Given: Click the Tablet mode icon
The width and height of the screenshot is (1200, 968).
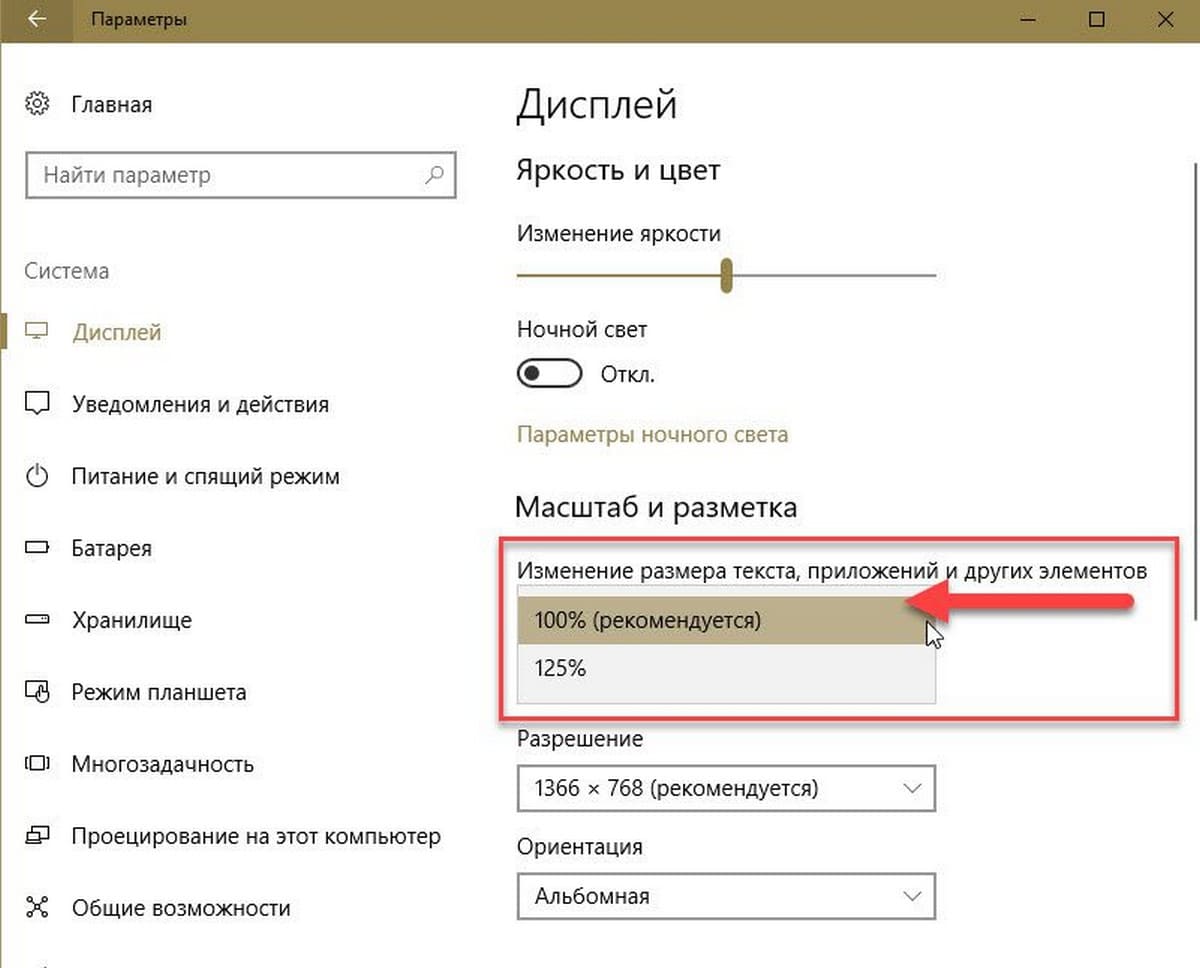Looking at the screenshot, I should (x=37, y=692).
